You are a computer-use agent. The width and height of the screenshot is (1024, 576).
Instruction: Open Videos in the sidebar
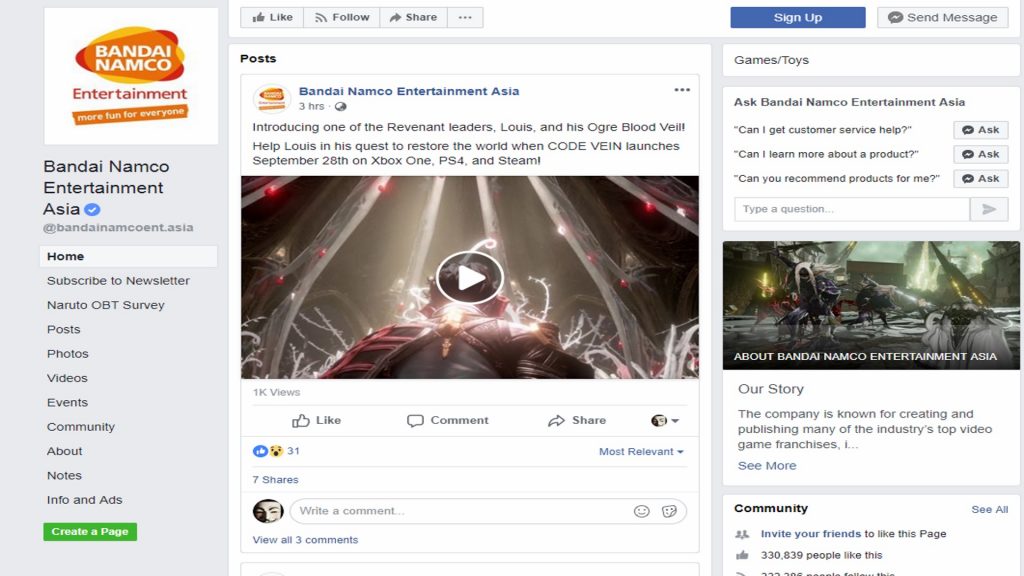[x=67, y=378]
